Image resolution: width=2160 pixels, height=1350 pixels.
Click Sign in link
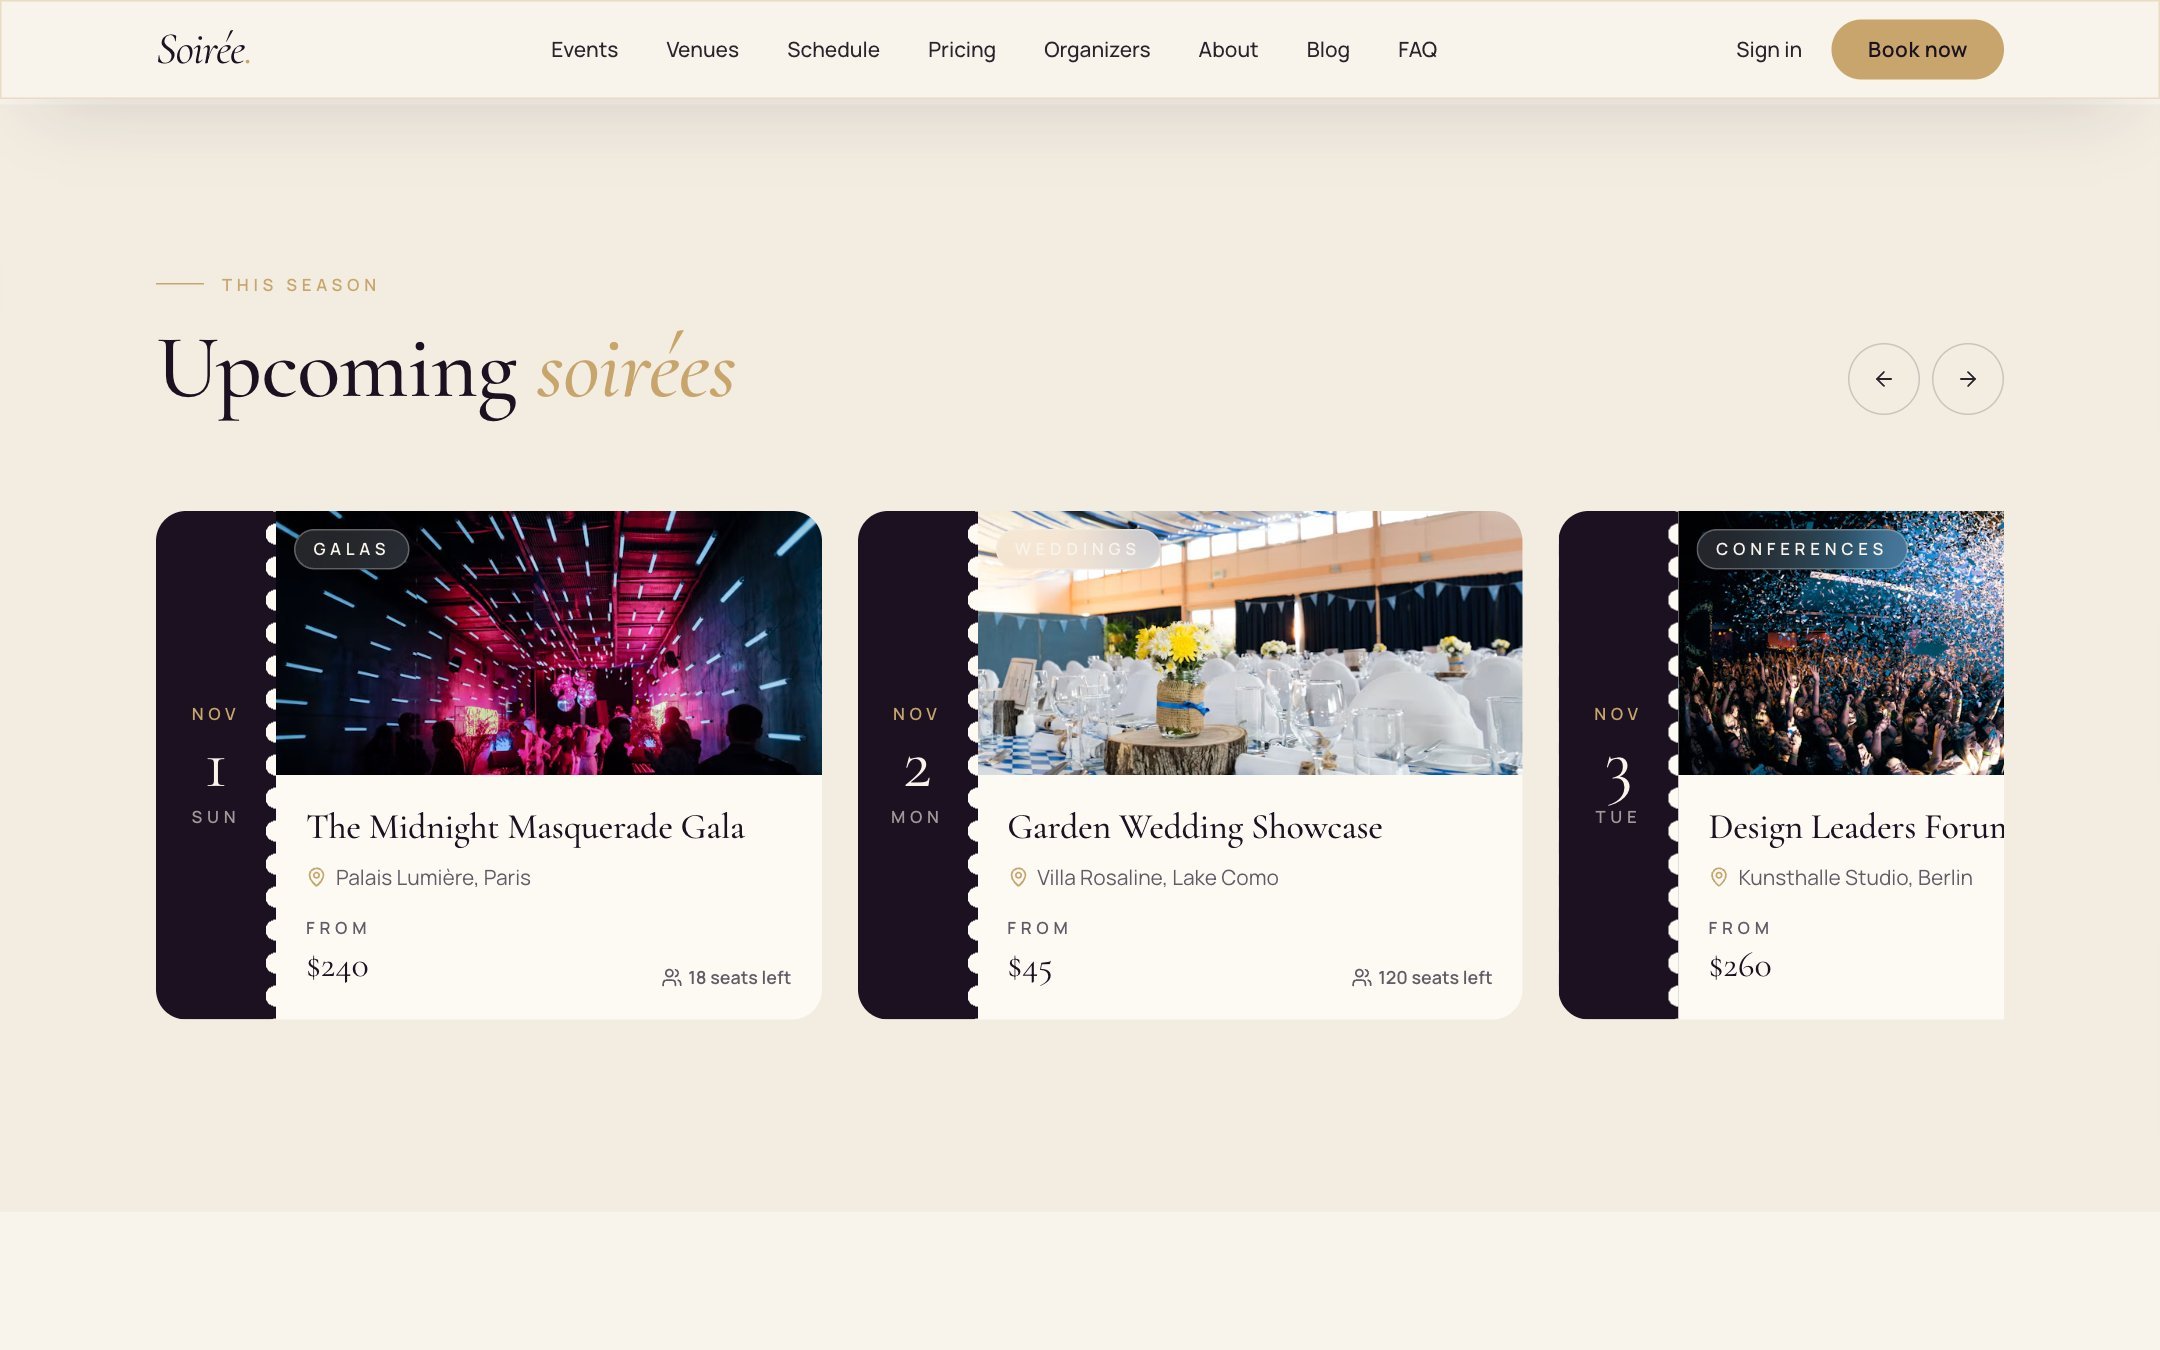click(x=1768, y=49)
